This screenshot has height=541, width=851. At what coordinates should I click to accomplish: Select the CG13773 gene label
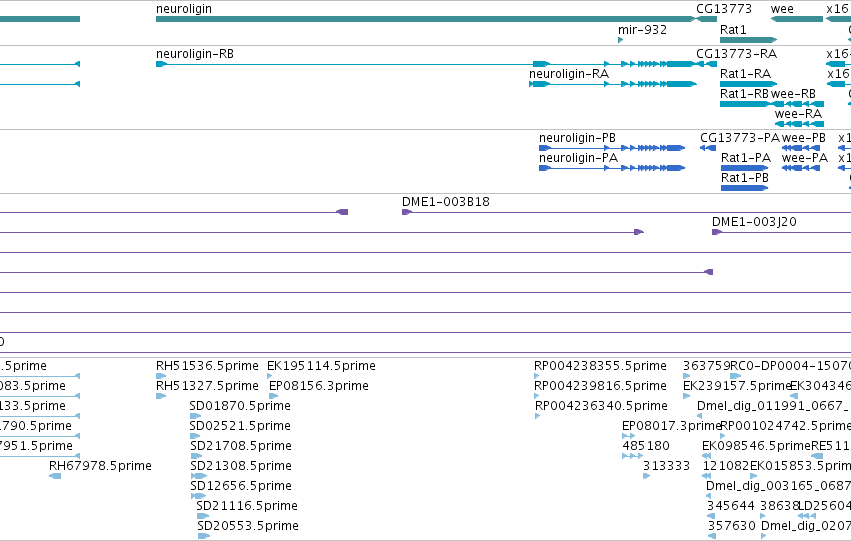724,9
